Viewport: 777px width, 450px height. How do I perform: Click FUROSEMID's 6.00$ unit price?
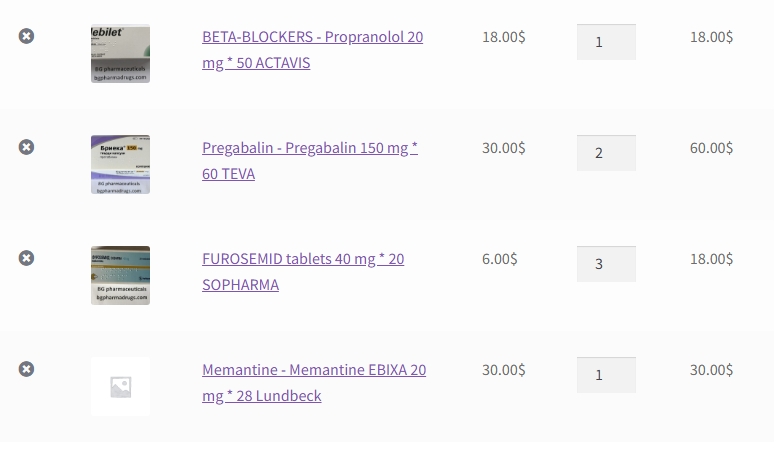[x=499, y=259]
